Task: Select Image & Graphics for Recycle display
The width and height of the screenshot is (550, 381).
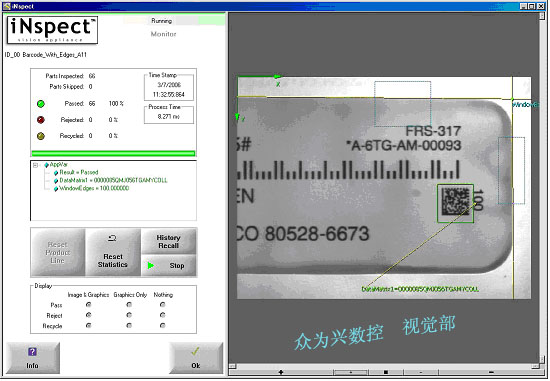Action: pyautogui.click(x=88, y=326)
